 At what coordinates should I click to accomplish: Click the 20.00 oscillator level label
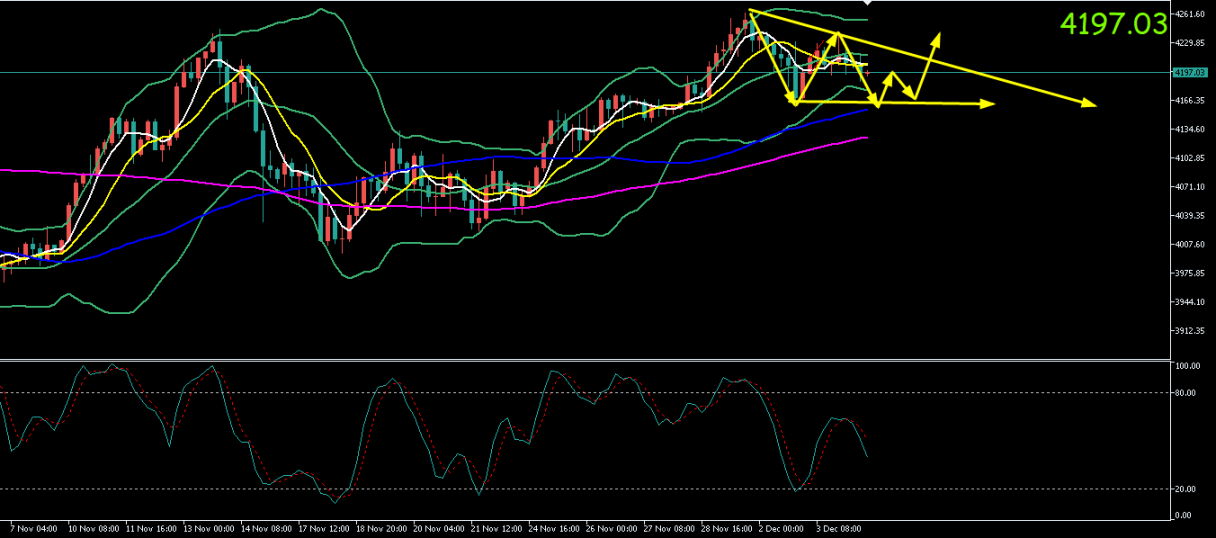coord(1187,489)
